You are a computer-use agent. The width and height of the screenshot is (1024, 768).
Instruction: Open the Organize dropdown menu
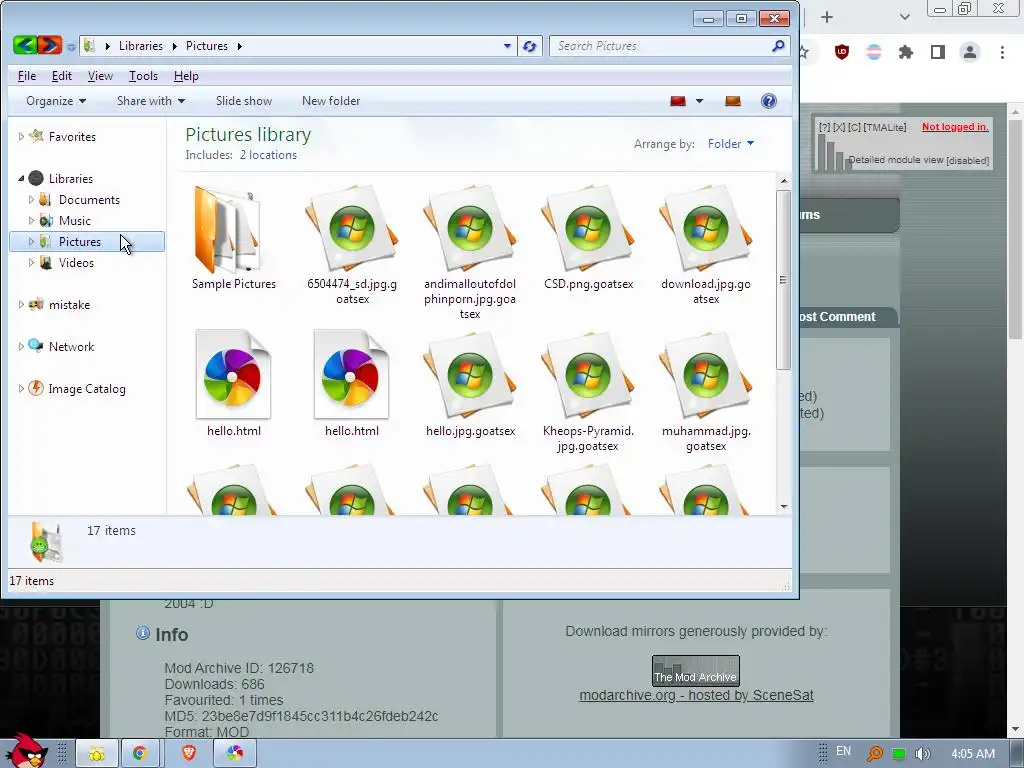coord(56,101)
